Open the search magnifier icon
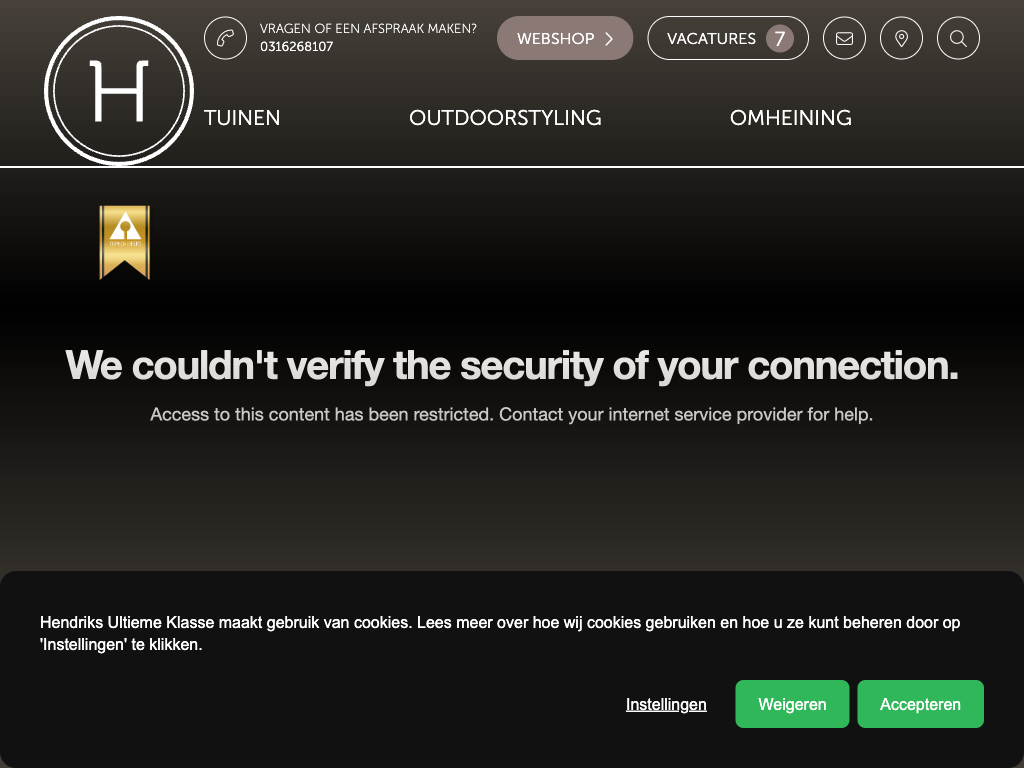Screen dimensions: 1024x768 tap(958, 38)
